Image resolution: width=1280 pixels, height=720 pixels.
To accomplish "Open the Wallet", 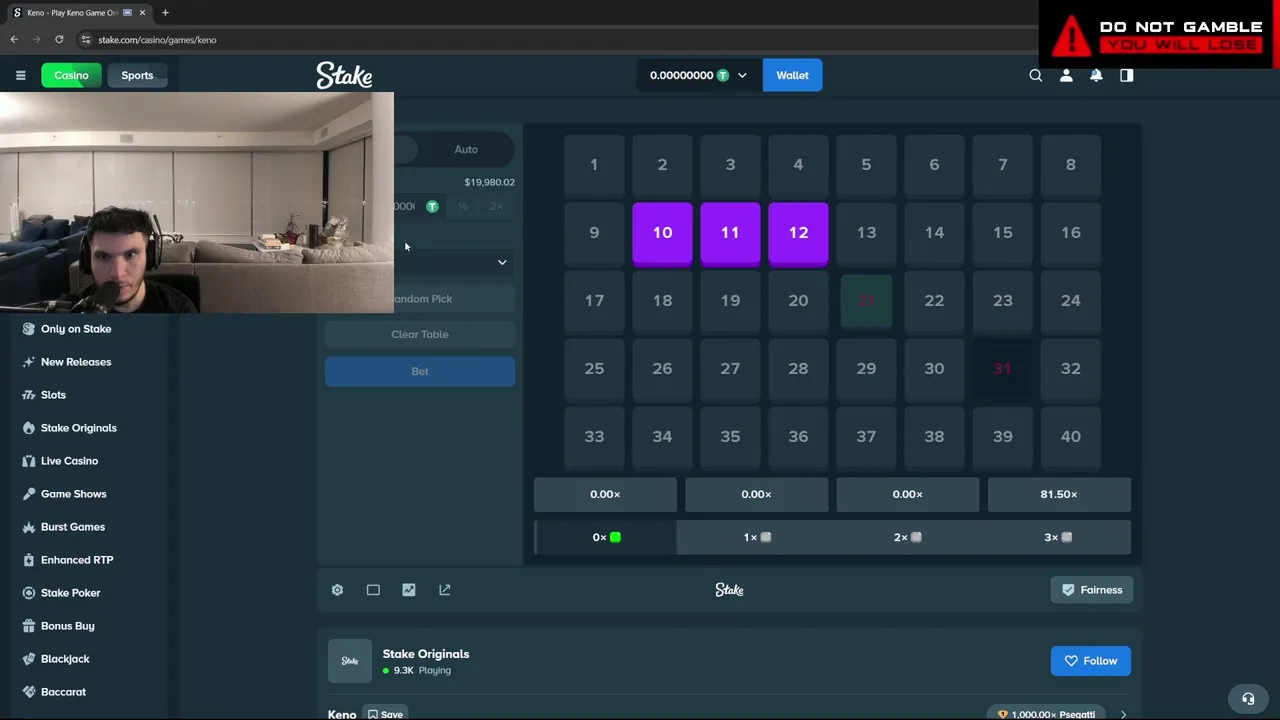I will pyautogui.click(x=792, y=75).
